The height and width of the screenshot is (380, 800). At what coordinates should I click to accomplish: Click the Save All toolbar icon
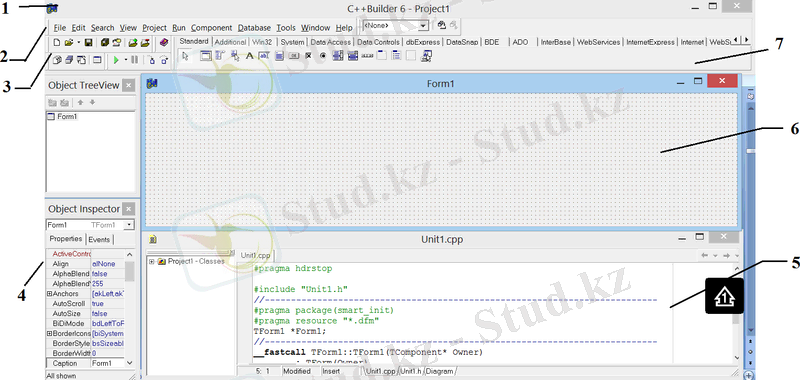point(104,42)
